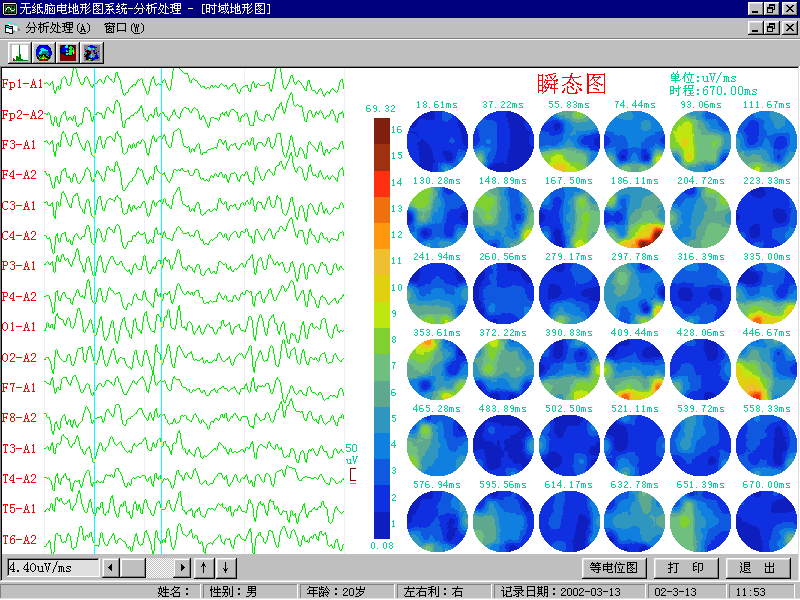
Task: Click the fourth multicolor map toolbar icon
Action: (x=91, y=53)
